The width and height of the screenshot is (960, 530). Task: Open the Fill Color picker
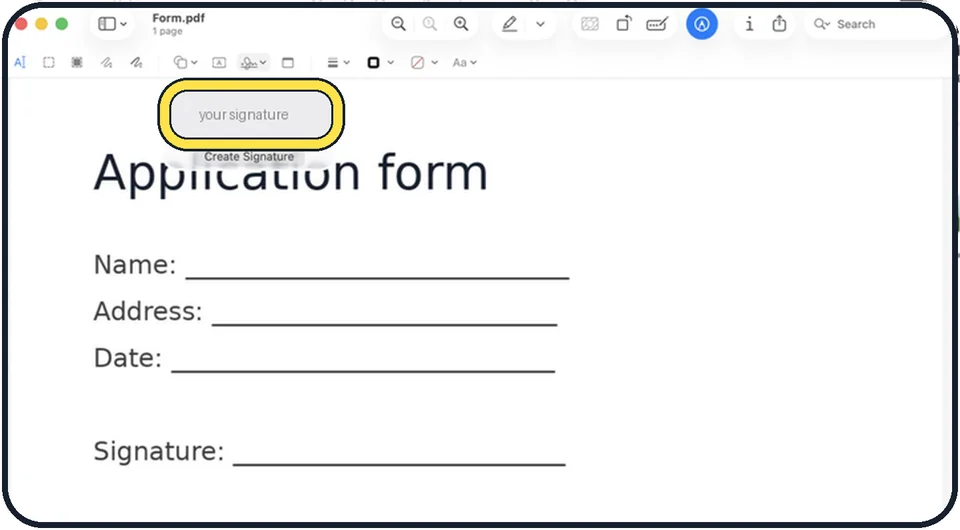[424, 62]
